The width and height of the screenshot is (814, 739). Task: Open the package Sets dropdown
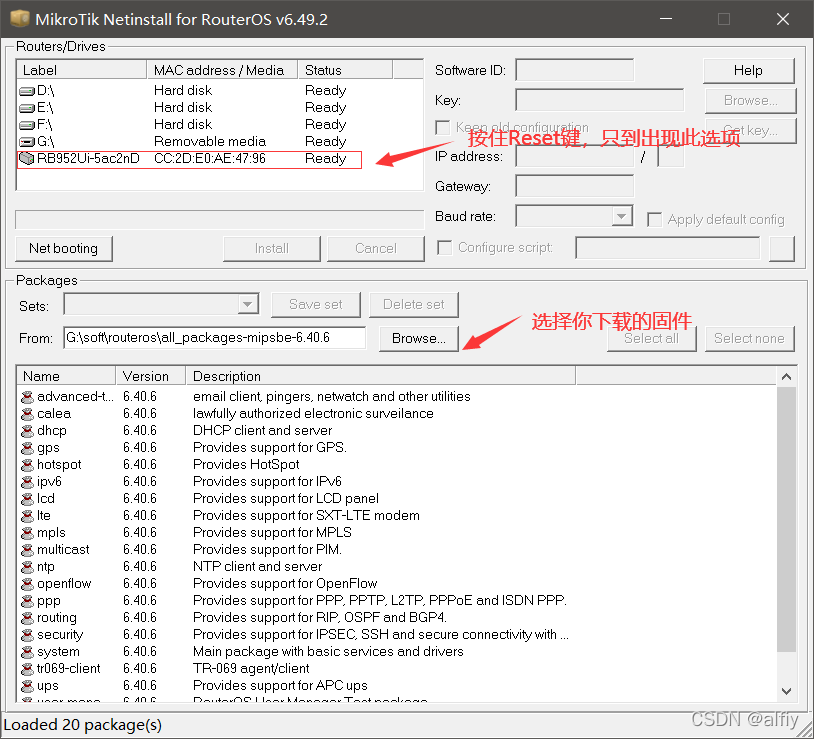(x=248, y=304)
